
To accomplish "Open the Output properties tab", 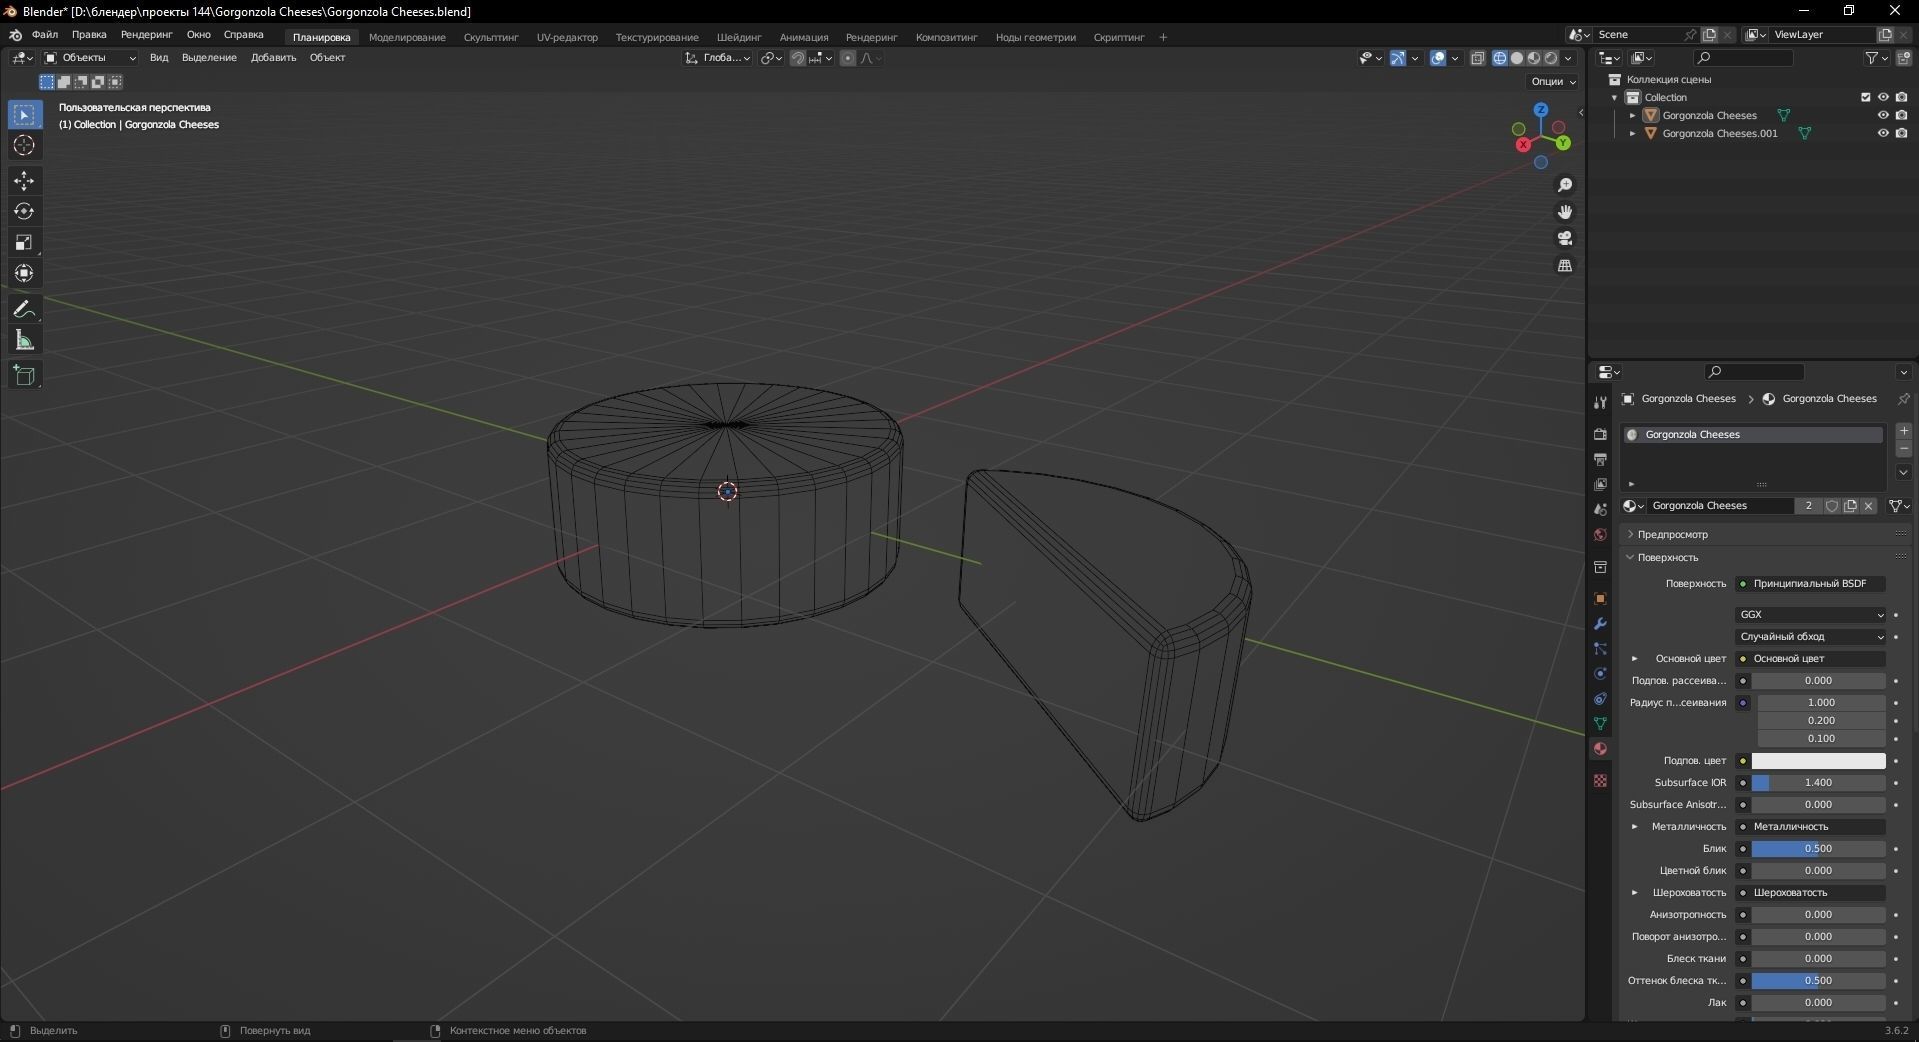I will 1600,459.
